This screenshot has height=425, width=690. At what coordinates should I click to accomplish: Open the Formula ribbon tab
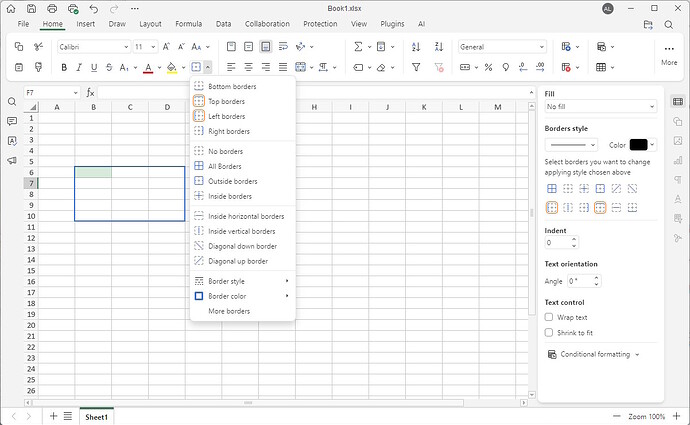click(x=188, y=23)
